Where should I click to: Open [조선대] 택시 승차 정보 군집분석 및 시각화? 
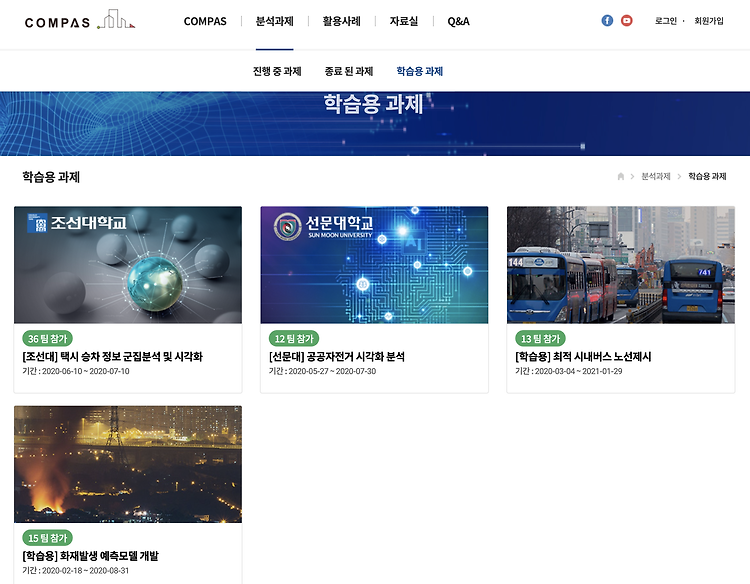tap(112, 357)
